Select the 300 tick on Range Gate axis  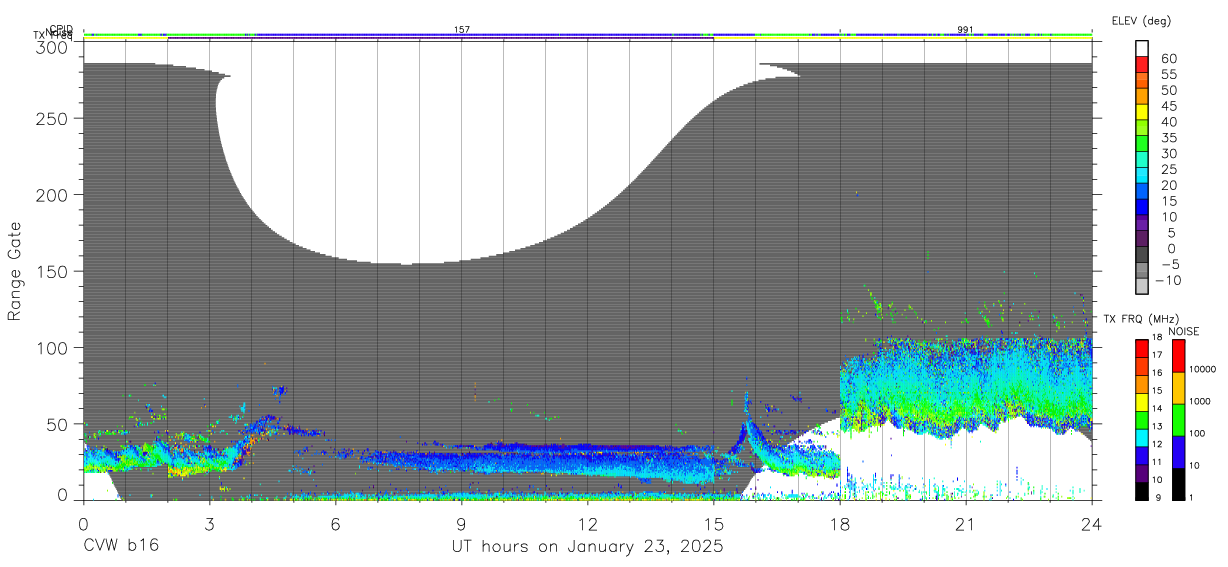[x=51, y=47]
